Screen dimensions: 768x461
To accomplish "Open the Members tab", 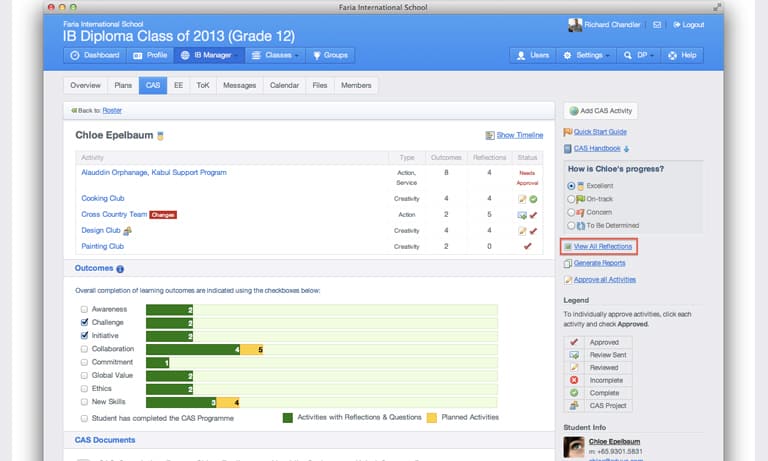I will (356, 85).
